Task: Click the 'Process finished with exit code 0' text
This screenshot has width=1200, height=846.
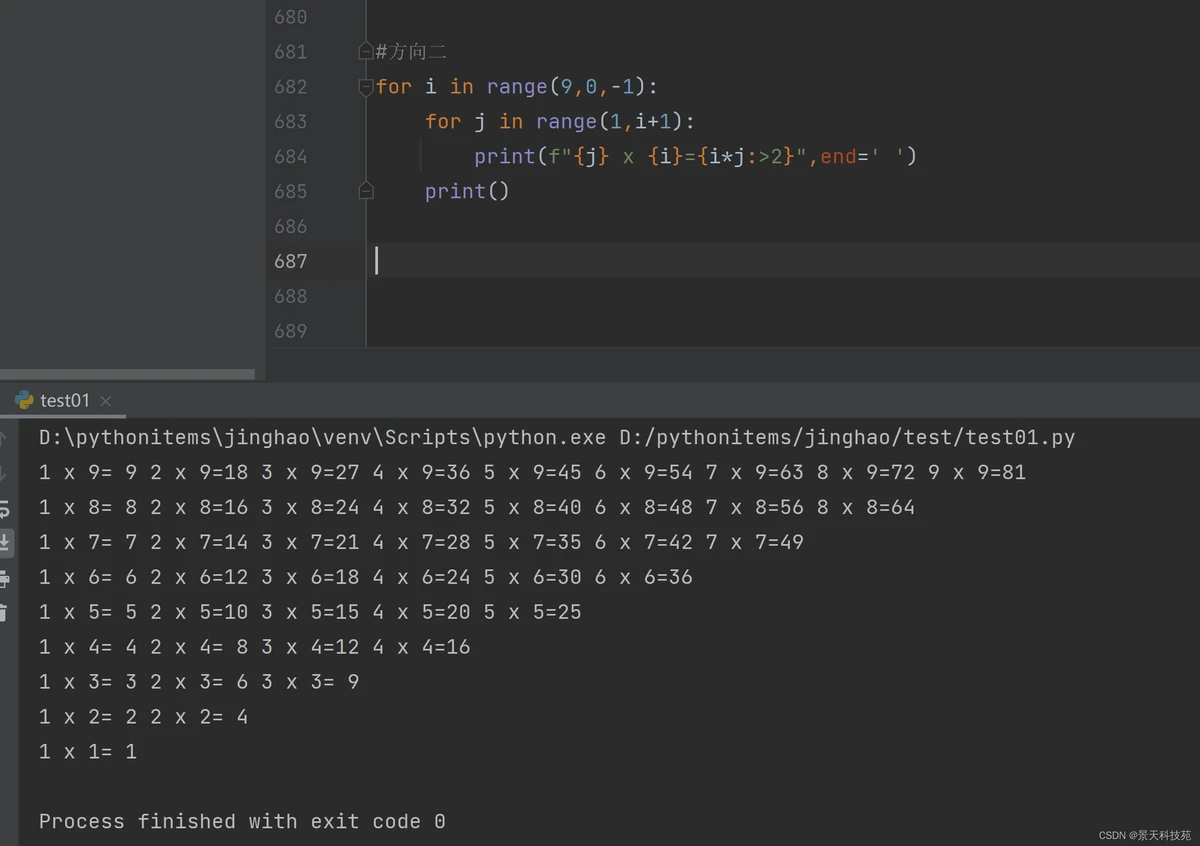Action: point(242,821)
